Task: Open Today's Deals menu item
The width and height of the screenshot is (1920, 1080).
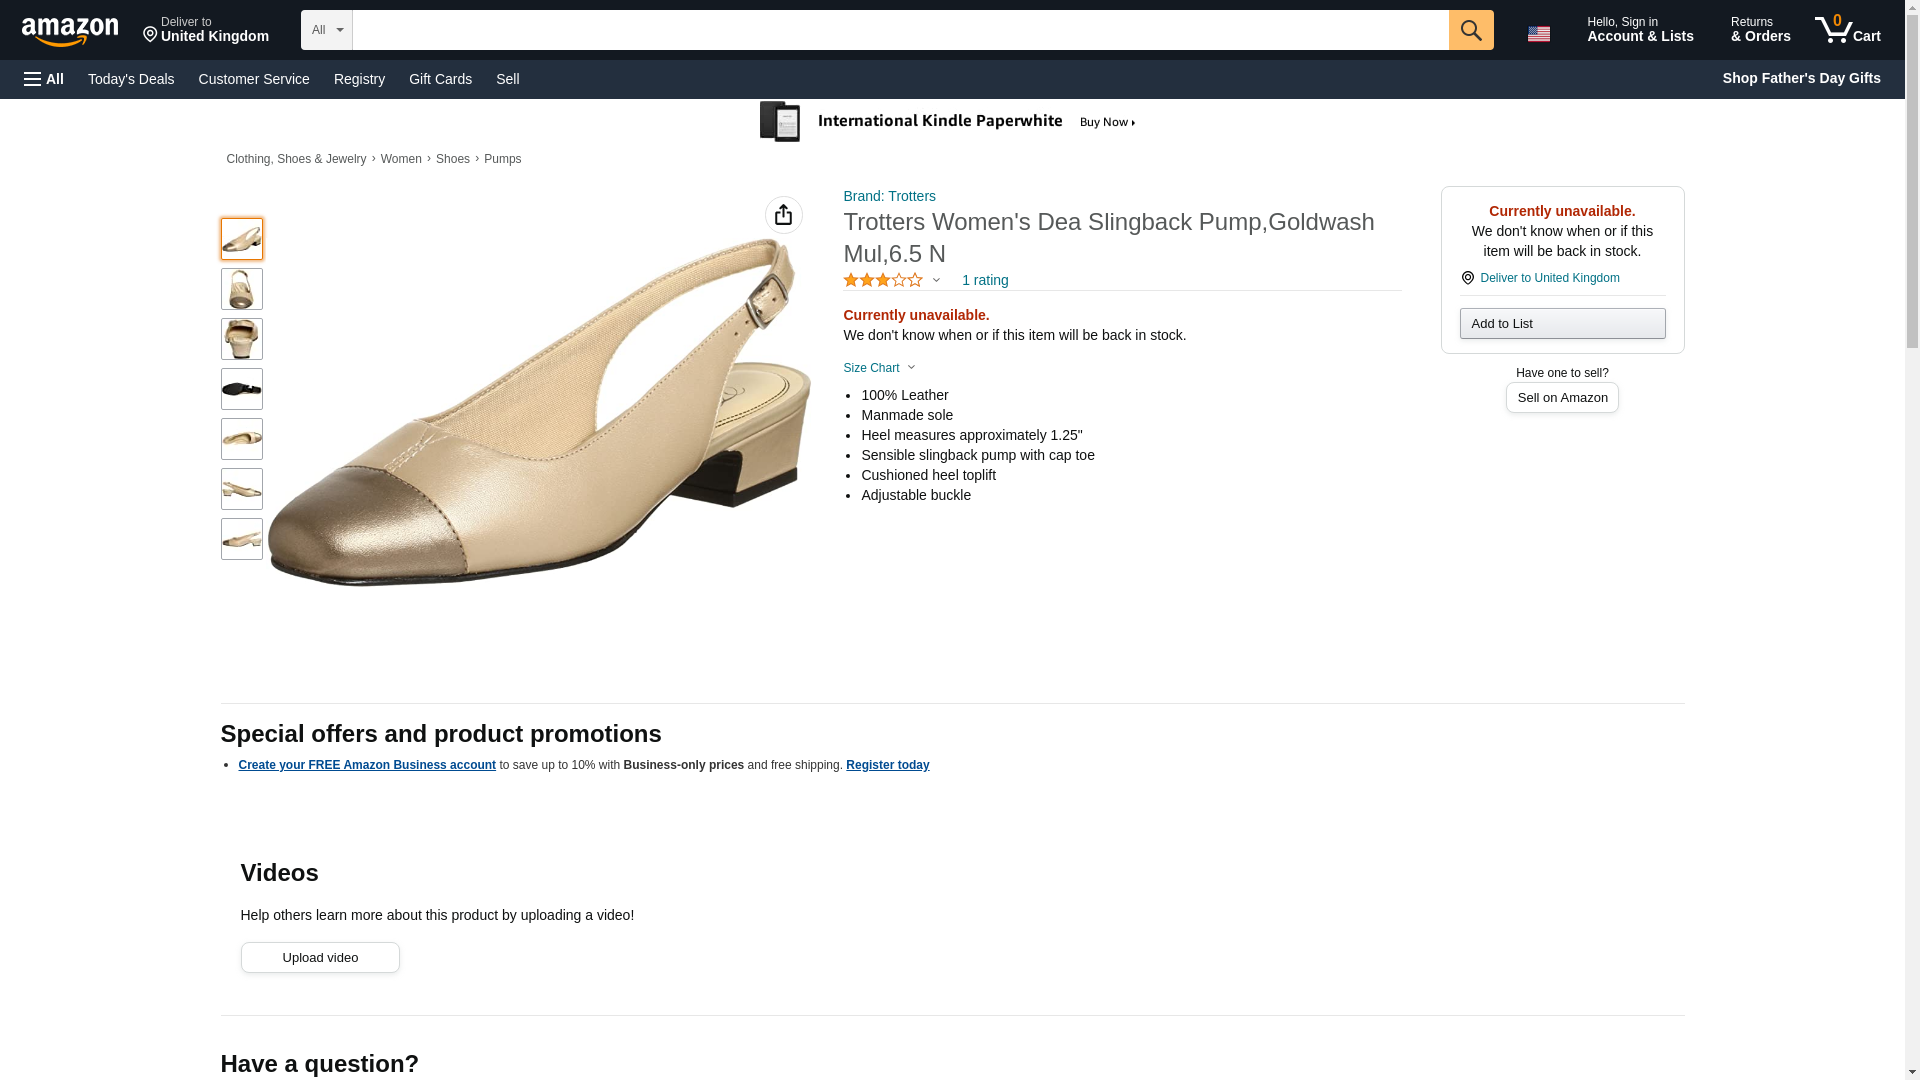Action: pos(131,79)
